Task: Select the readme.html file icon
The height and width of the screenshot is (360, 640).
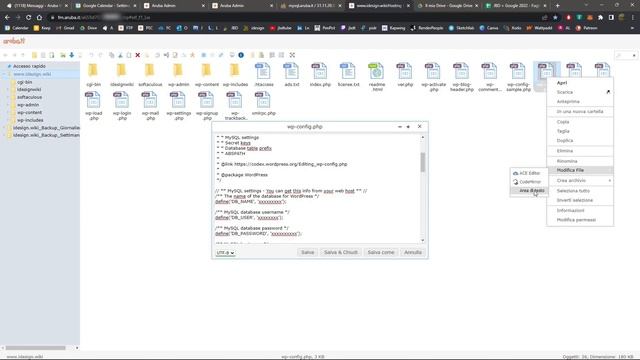Action: click(x=376, y=71)
